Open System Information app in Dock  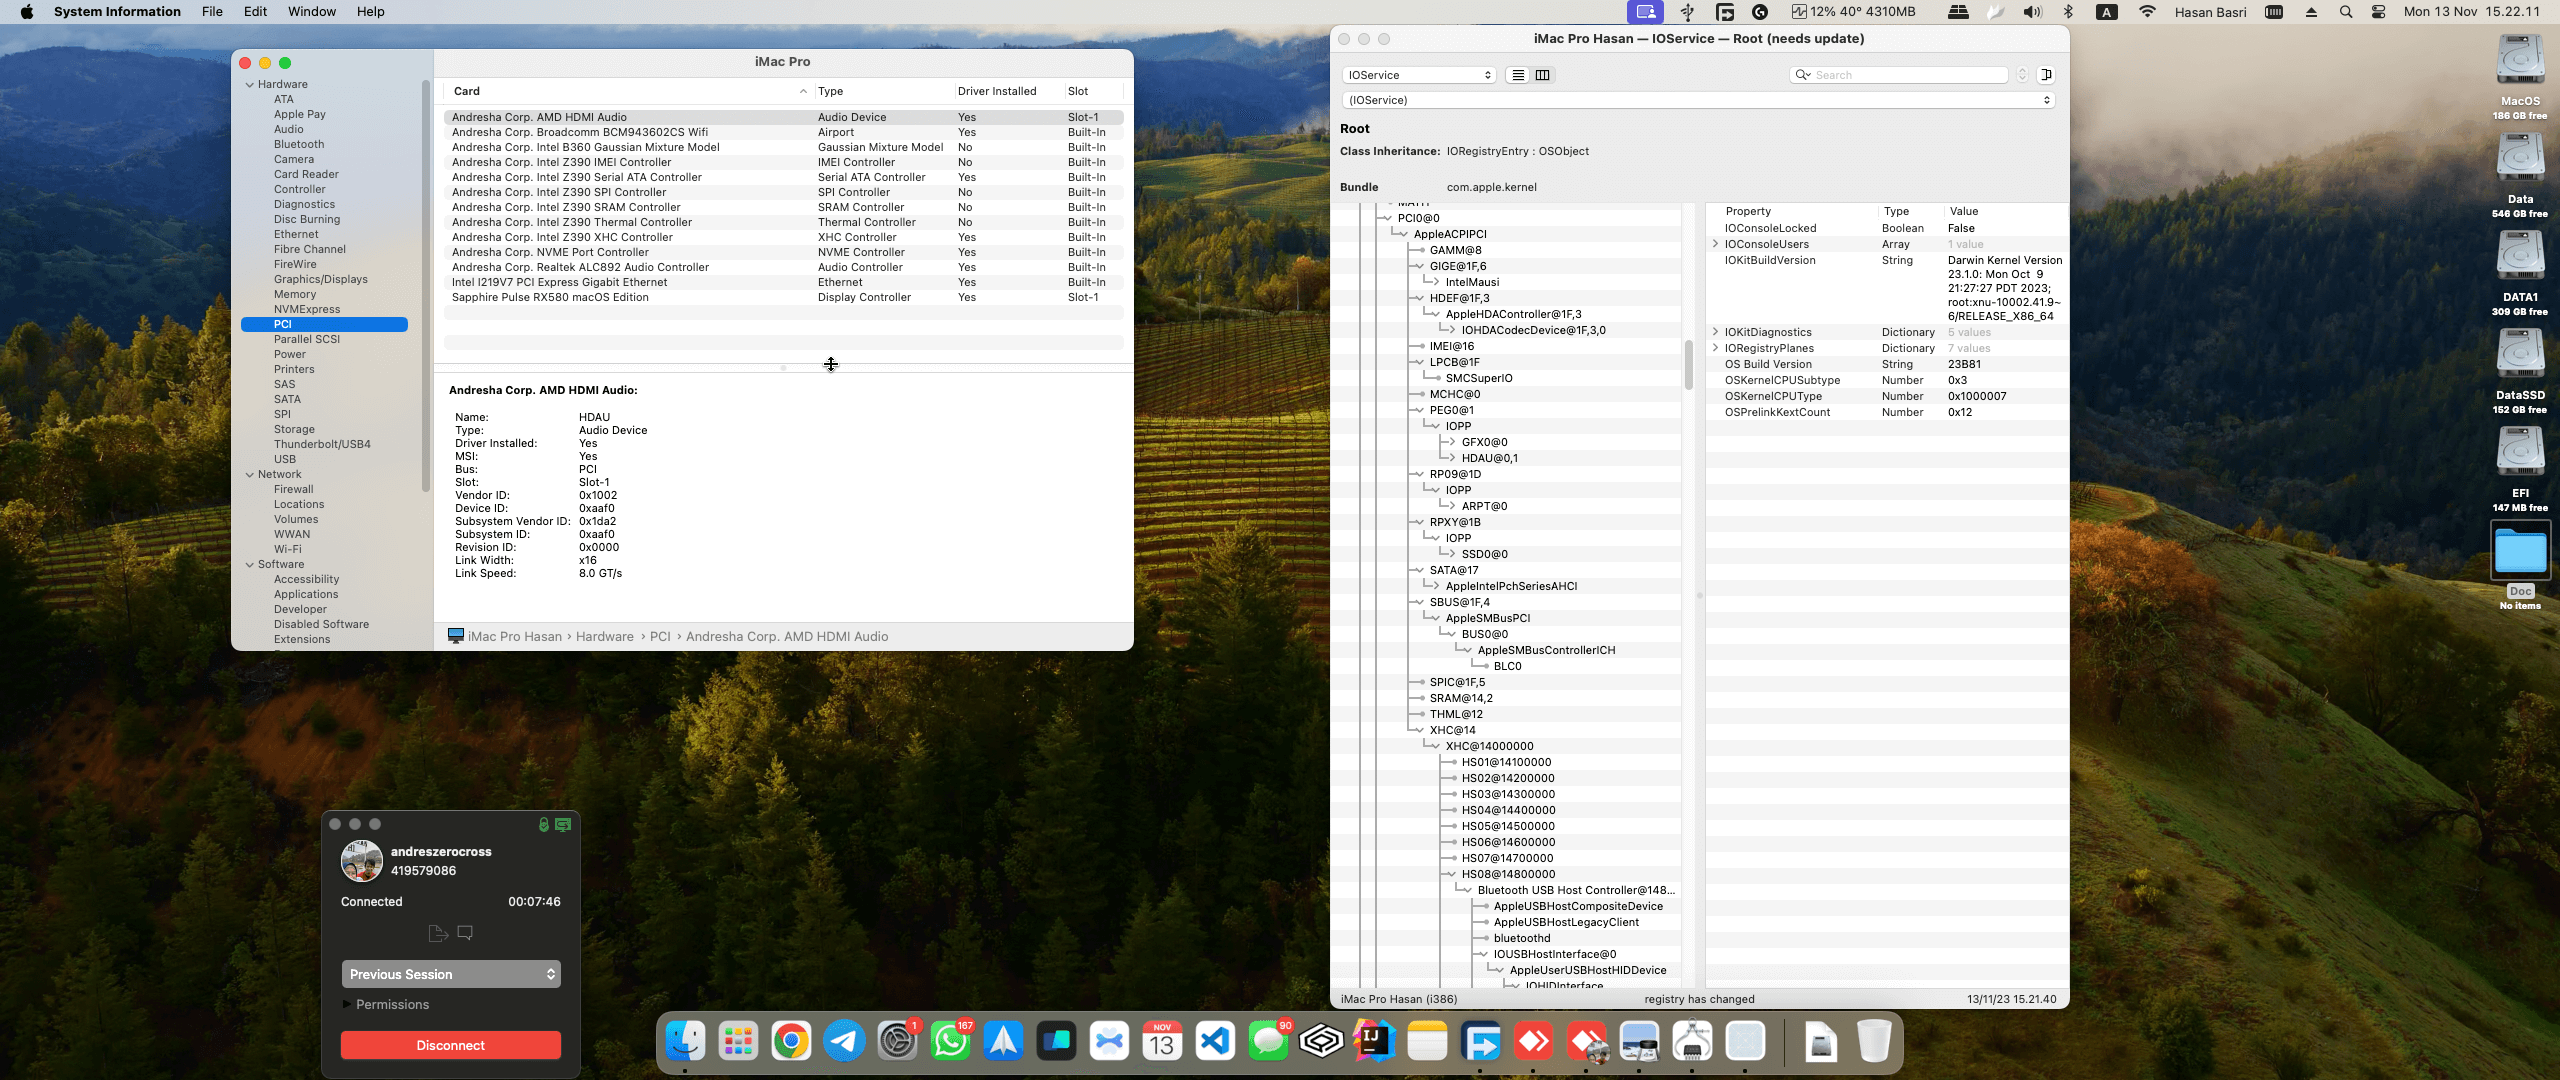(1692, 1042)
